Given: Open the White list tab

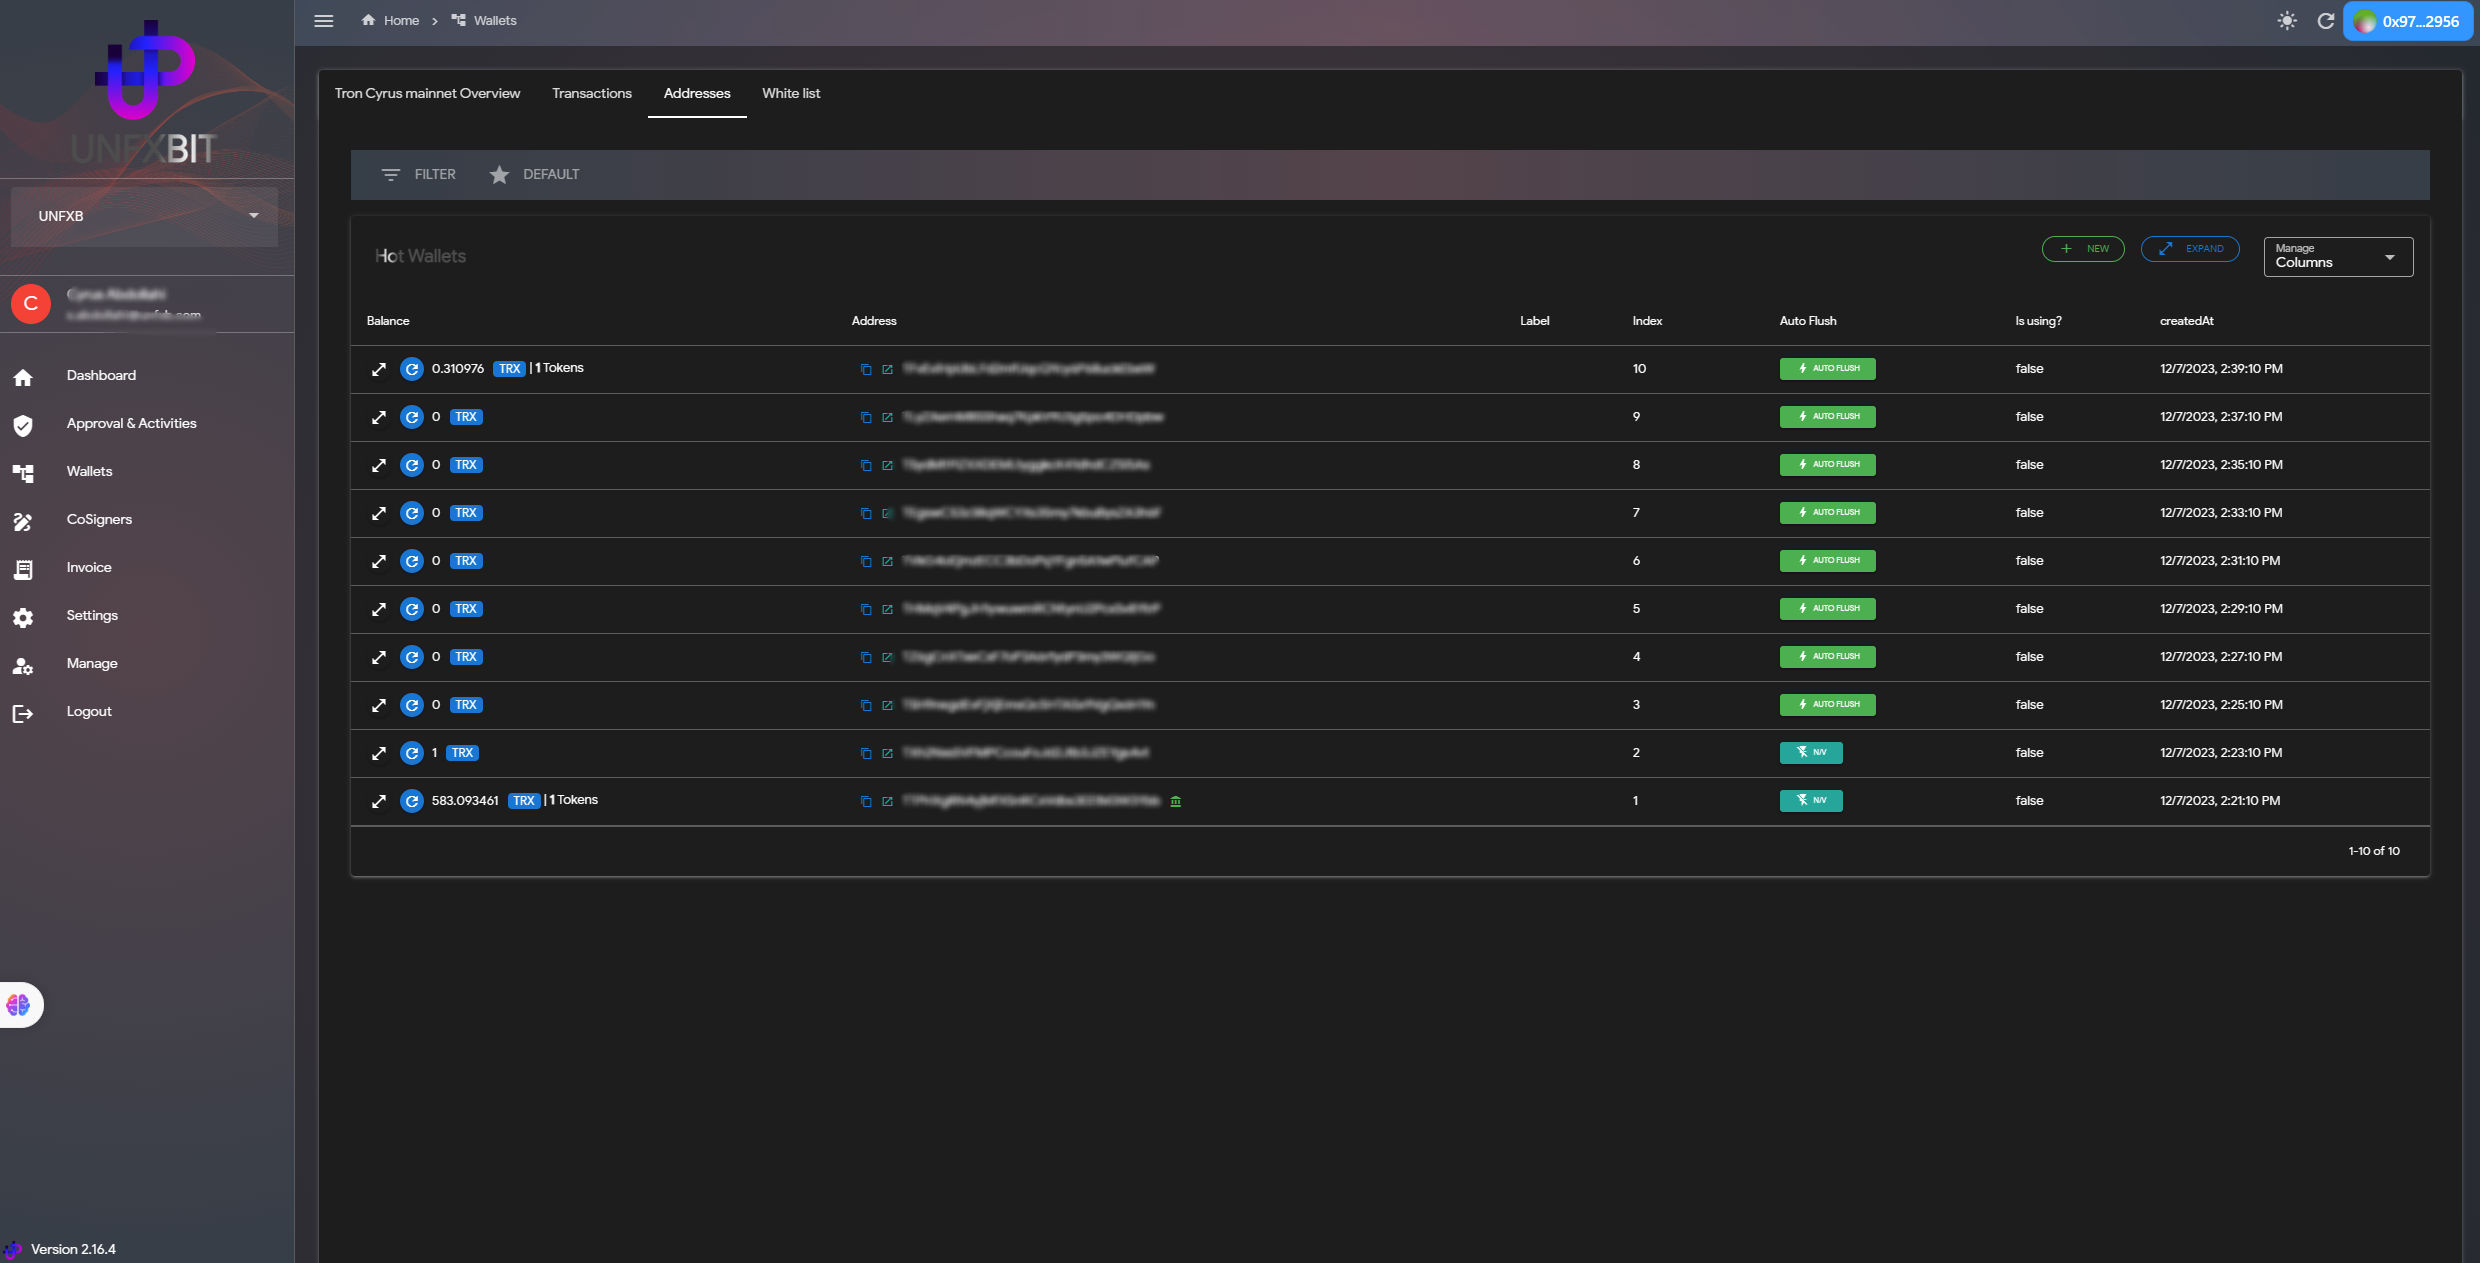Looking at the screenshot, I should pyautogui.click(x=790, y=93).
